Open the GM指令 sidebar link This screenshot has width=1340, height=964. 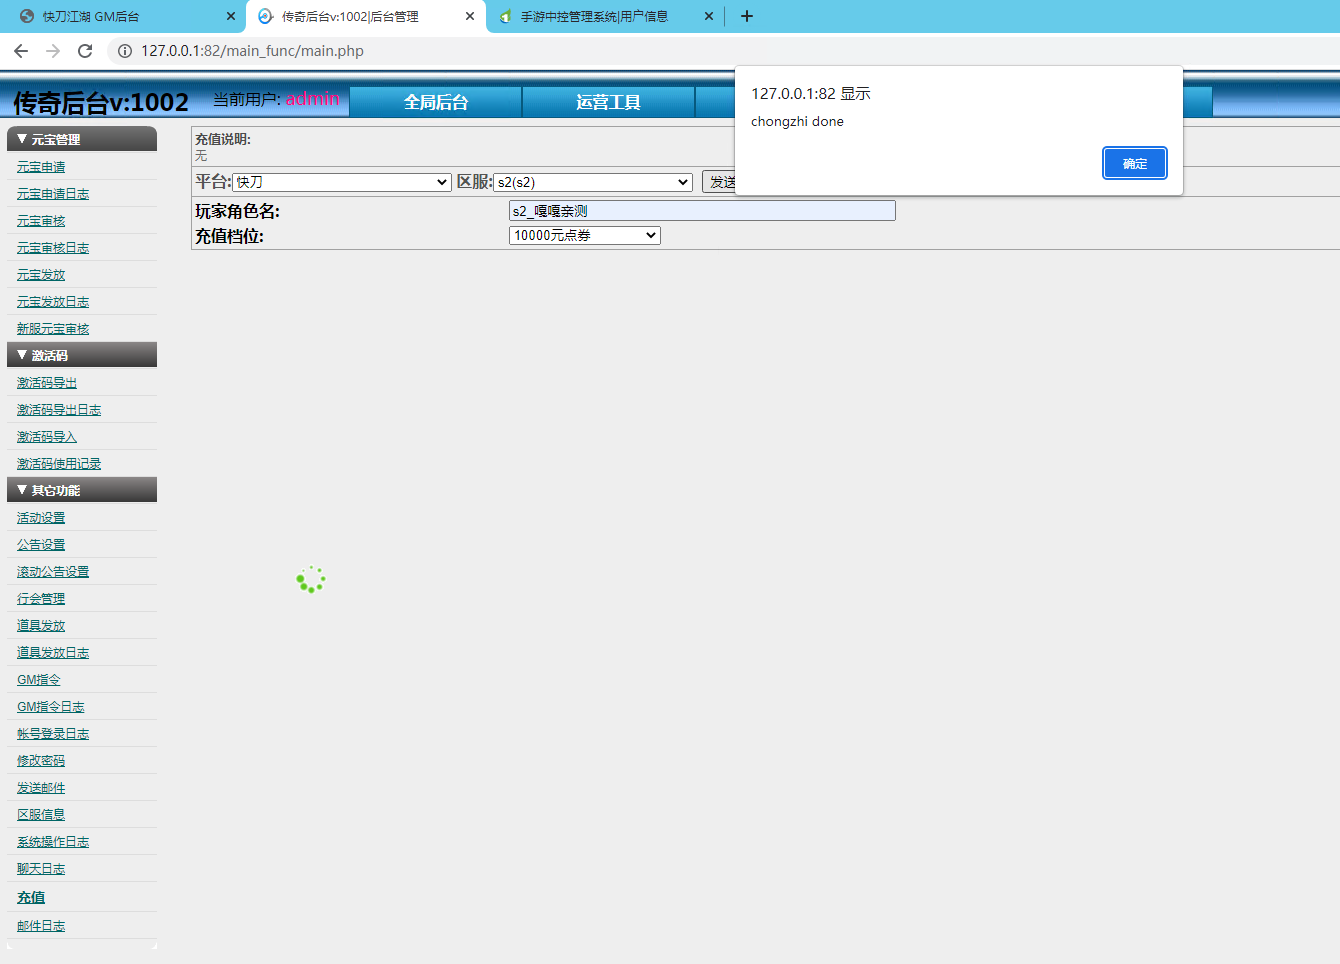(39, 680)
